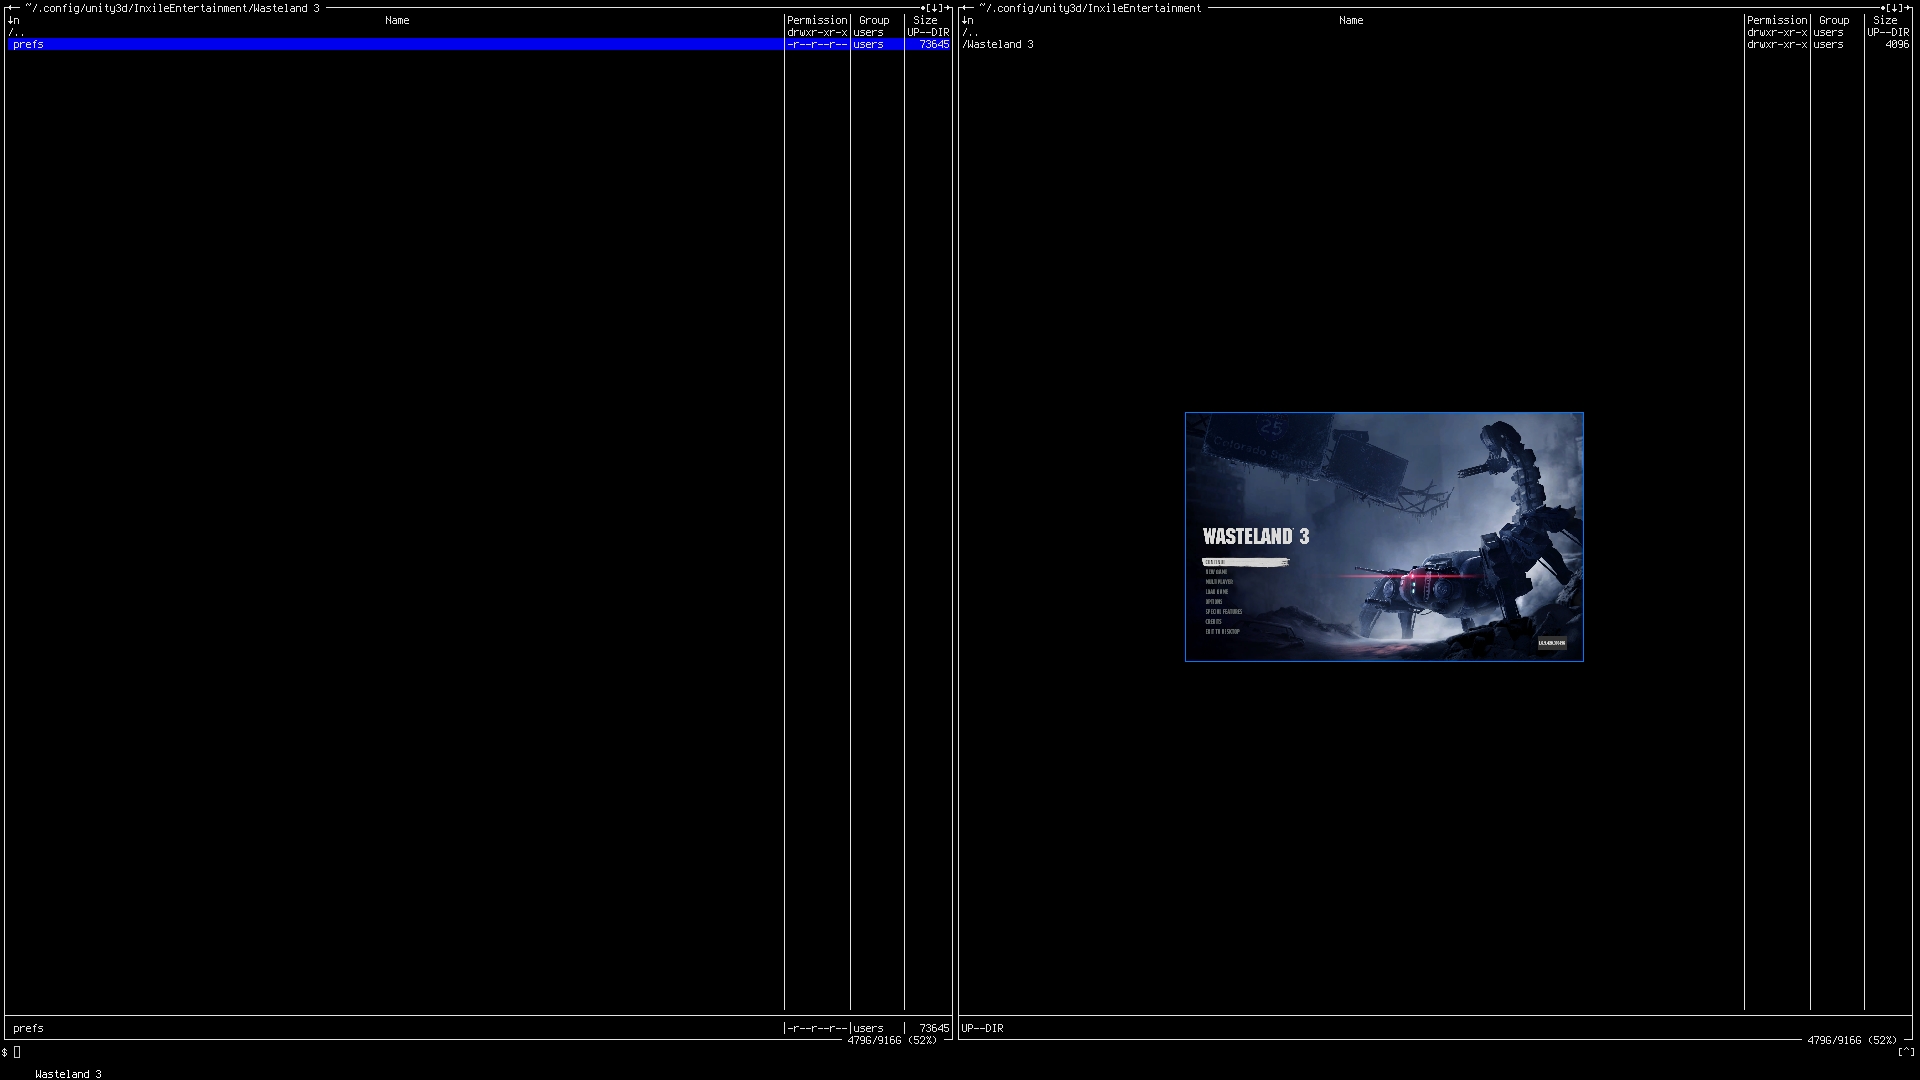Click the Wasteland 3 game window thumbnail
The height and width of the screenshot is (1080, 1920).
[x=1384, y=537]
